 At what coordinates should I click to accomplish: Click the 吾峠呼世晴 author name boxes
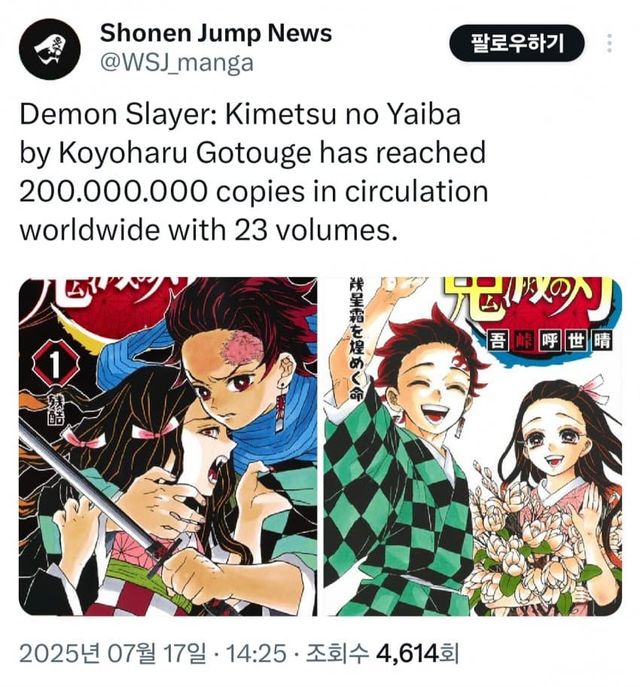pos(551,341)
